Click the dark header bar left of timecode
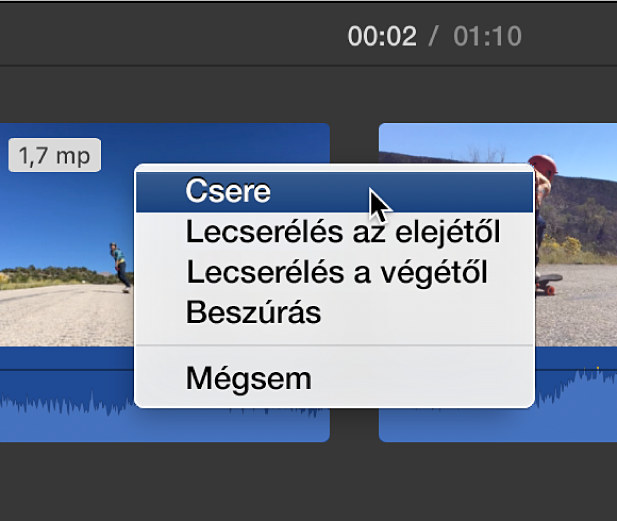Screen dimensions: 617x521 169,35
